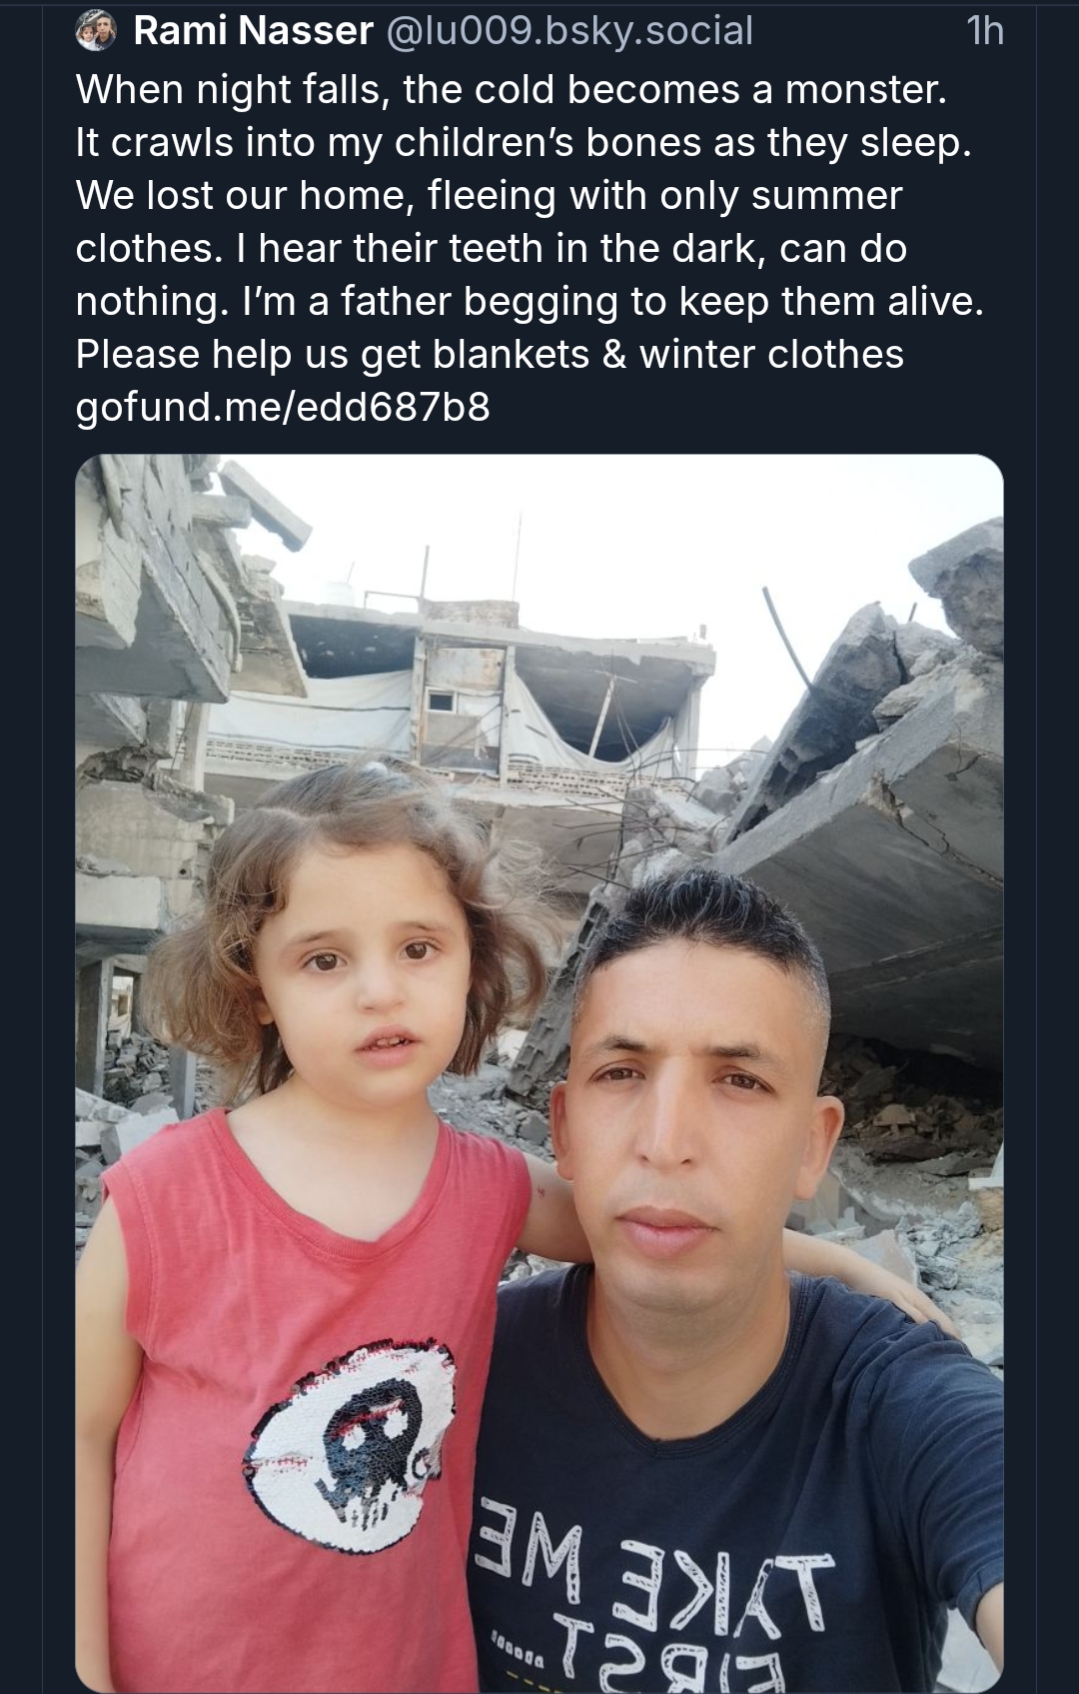This screenshot has height=1694, width=1079.
Task: Click the Rami Nasser display name
Action: (x=253, y=31)
